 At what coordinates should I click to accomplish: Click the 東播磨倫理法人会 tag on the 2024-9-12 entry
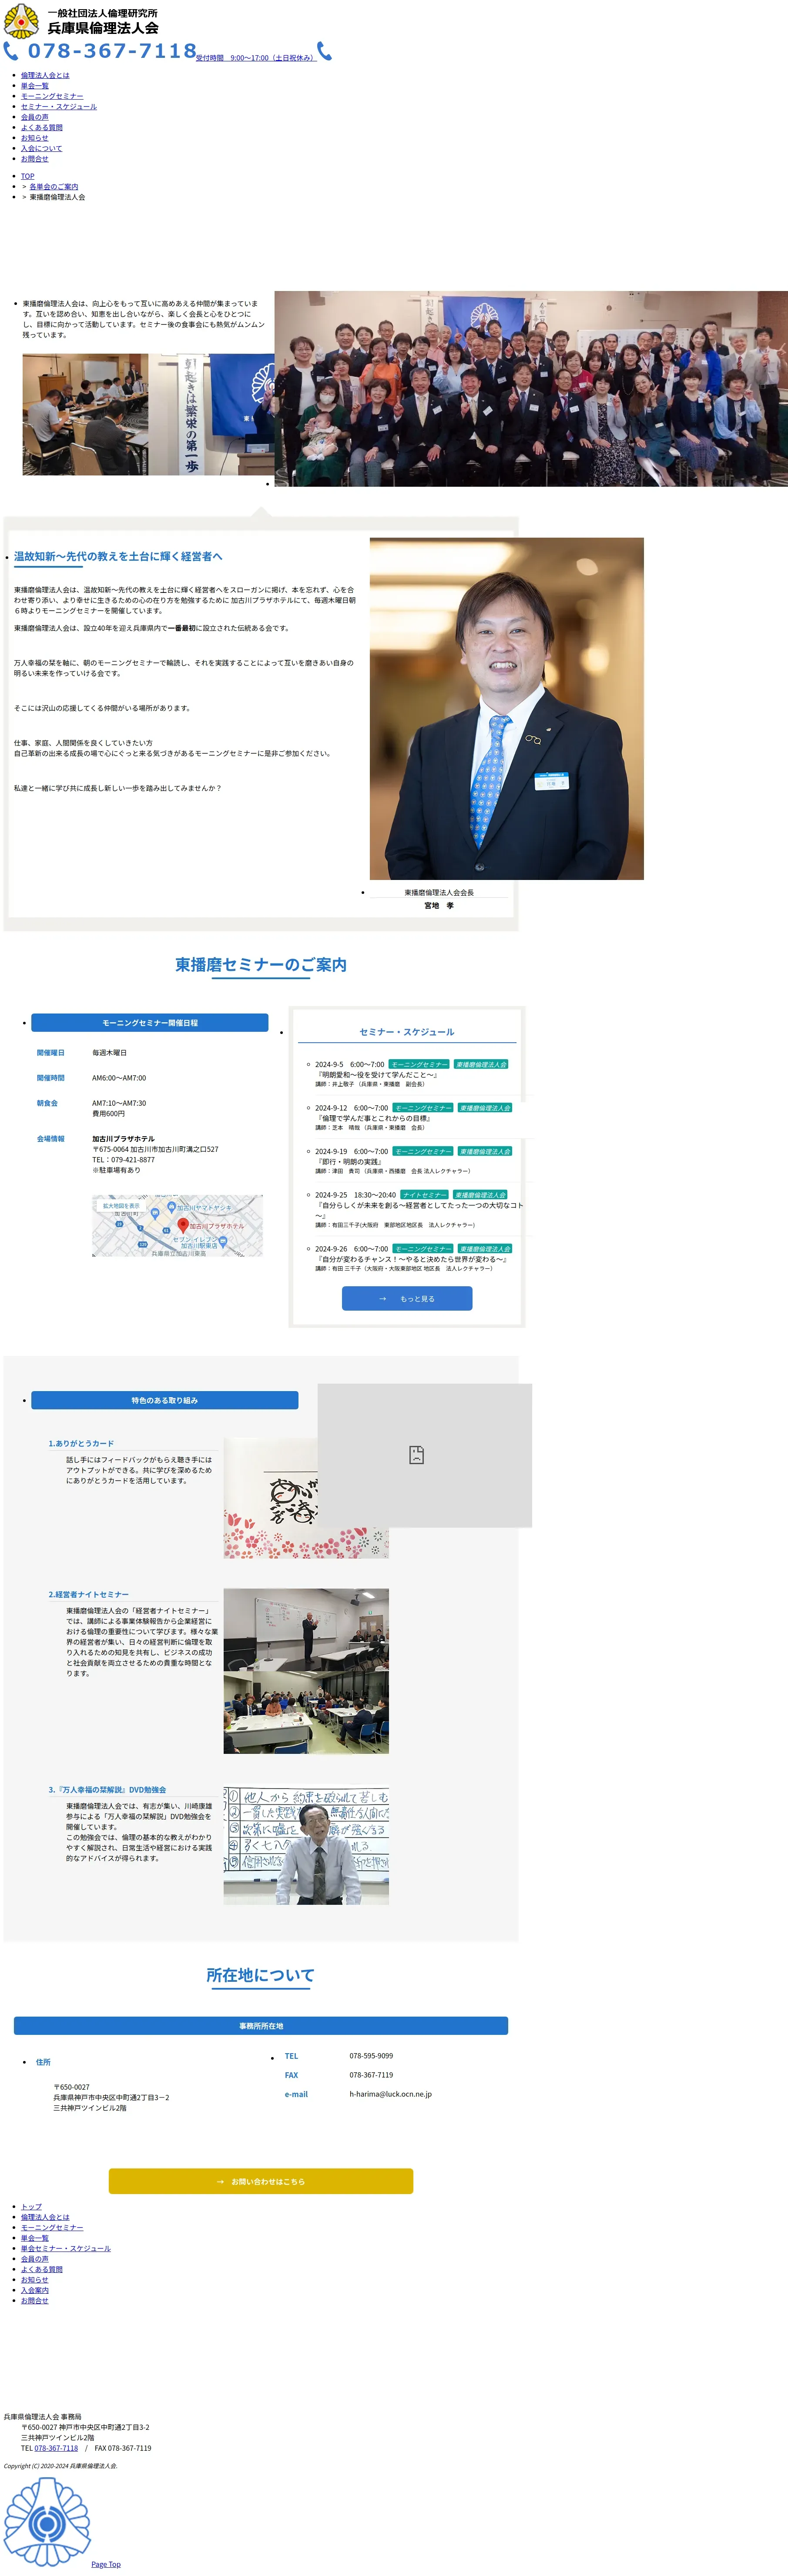pyautogui.click(x=485, y=1108)
